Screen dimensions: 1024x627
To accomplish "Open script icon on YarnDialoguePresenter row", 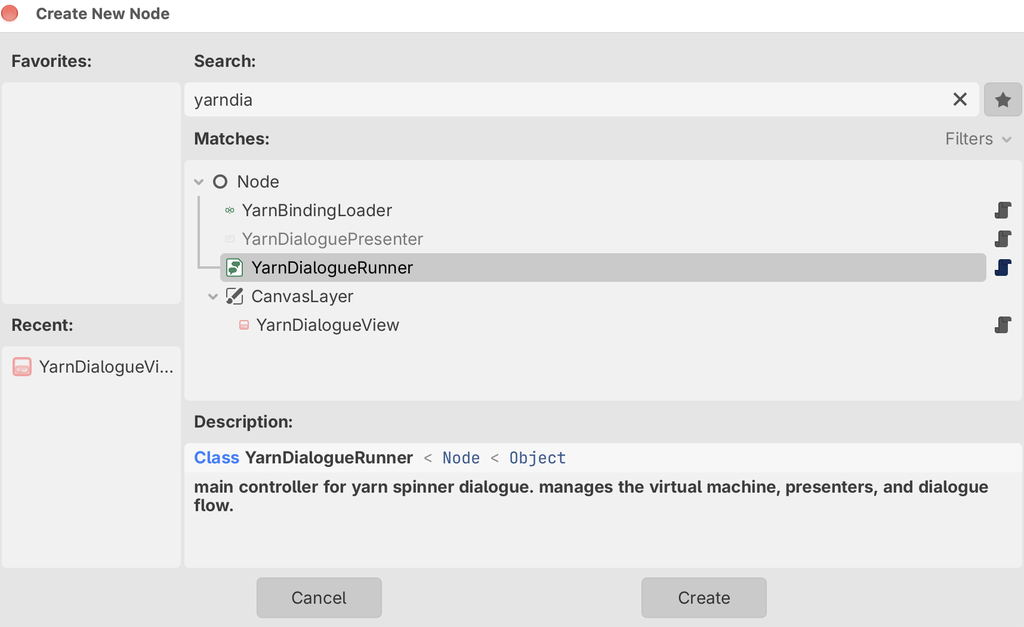I will click(x=1002, y=239).
